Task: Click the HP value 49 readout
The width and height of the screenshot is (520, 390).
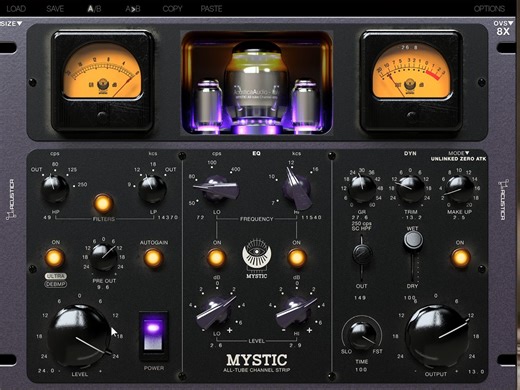Action: point(47,217)
